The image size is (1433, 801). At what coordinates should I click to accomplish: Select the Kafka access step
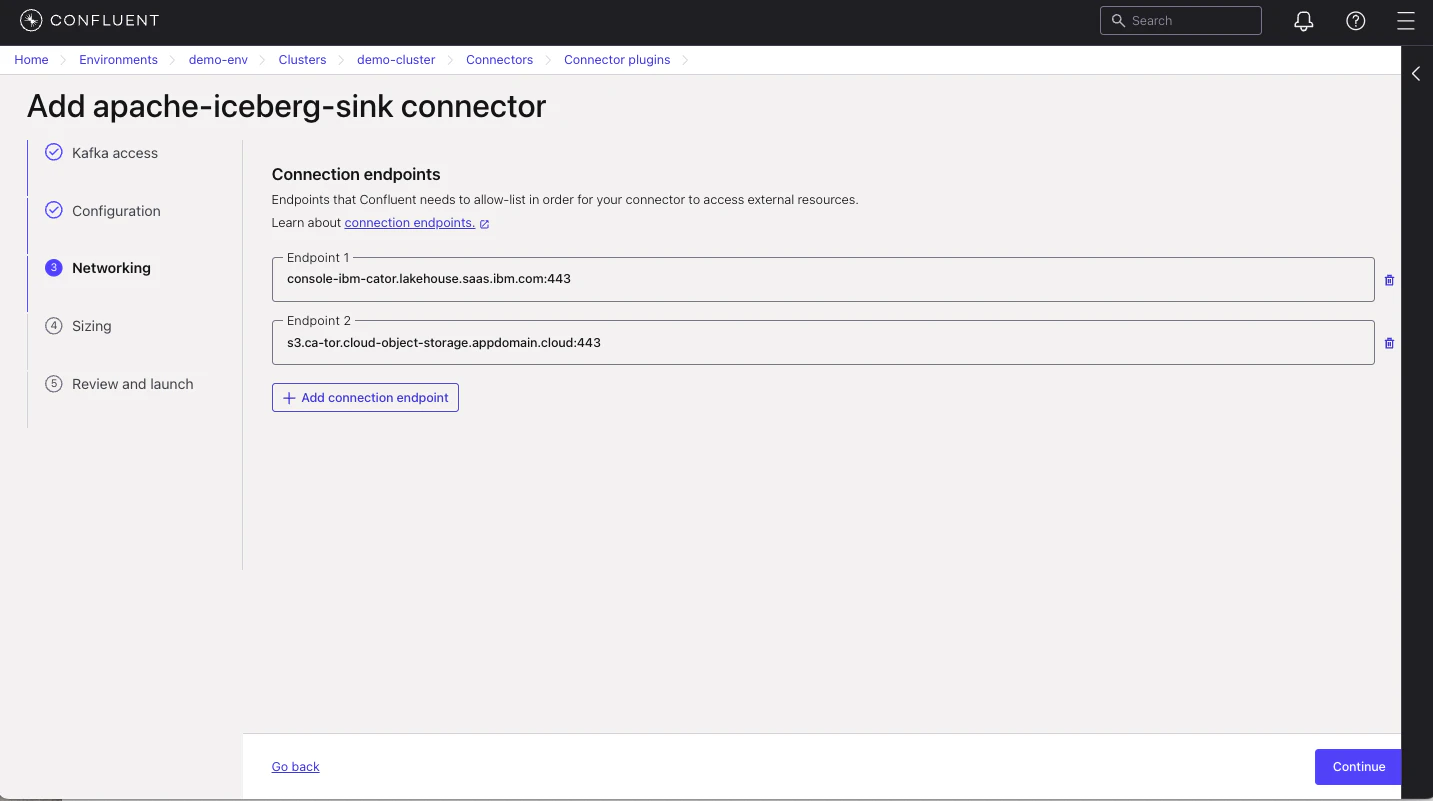(115, 153)
